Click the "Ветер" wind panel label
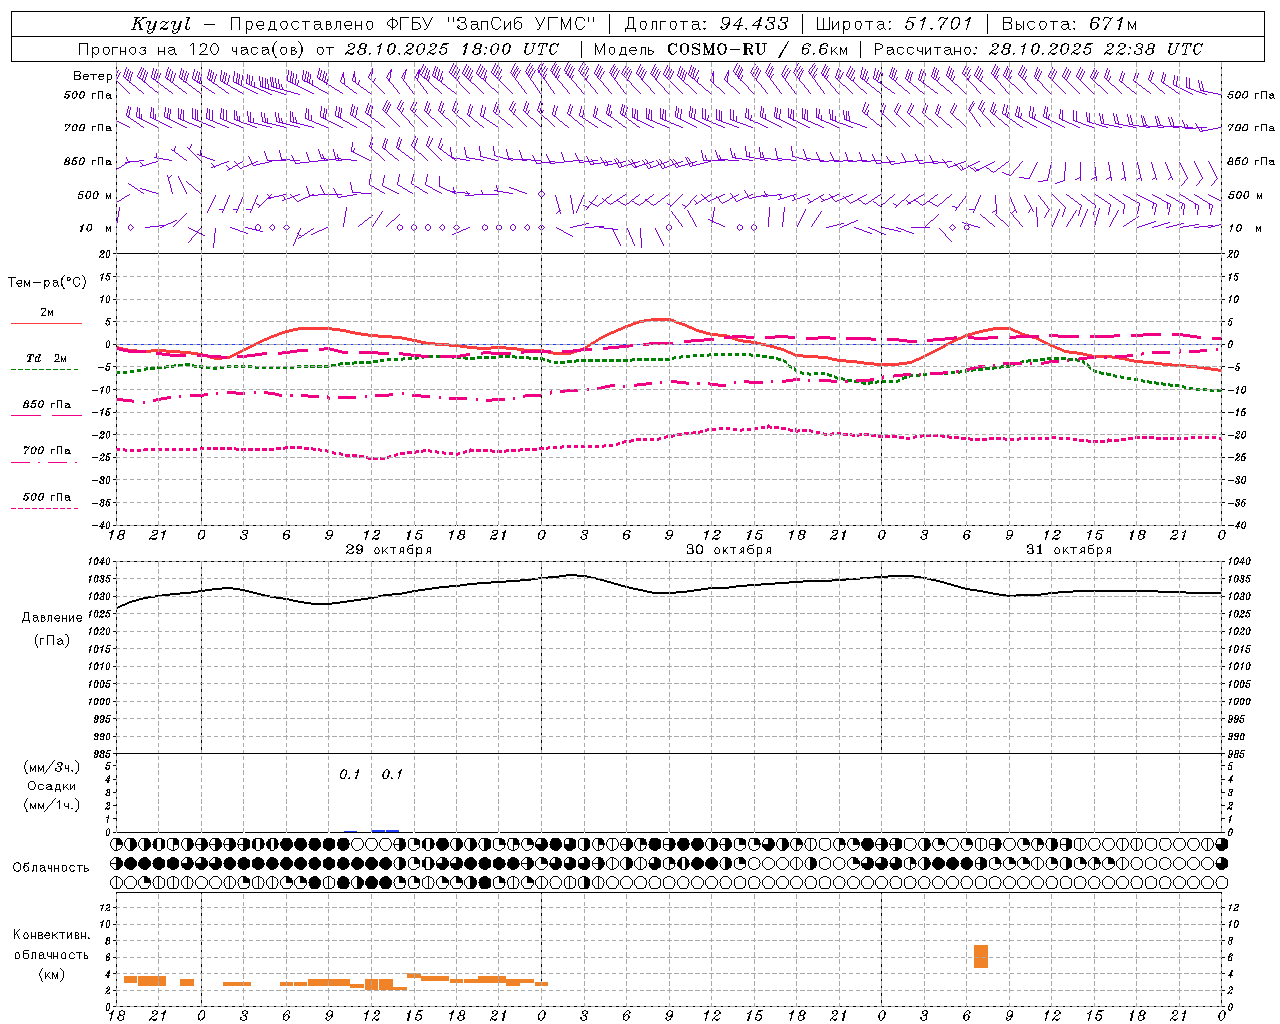 [92, 76]
